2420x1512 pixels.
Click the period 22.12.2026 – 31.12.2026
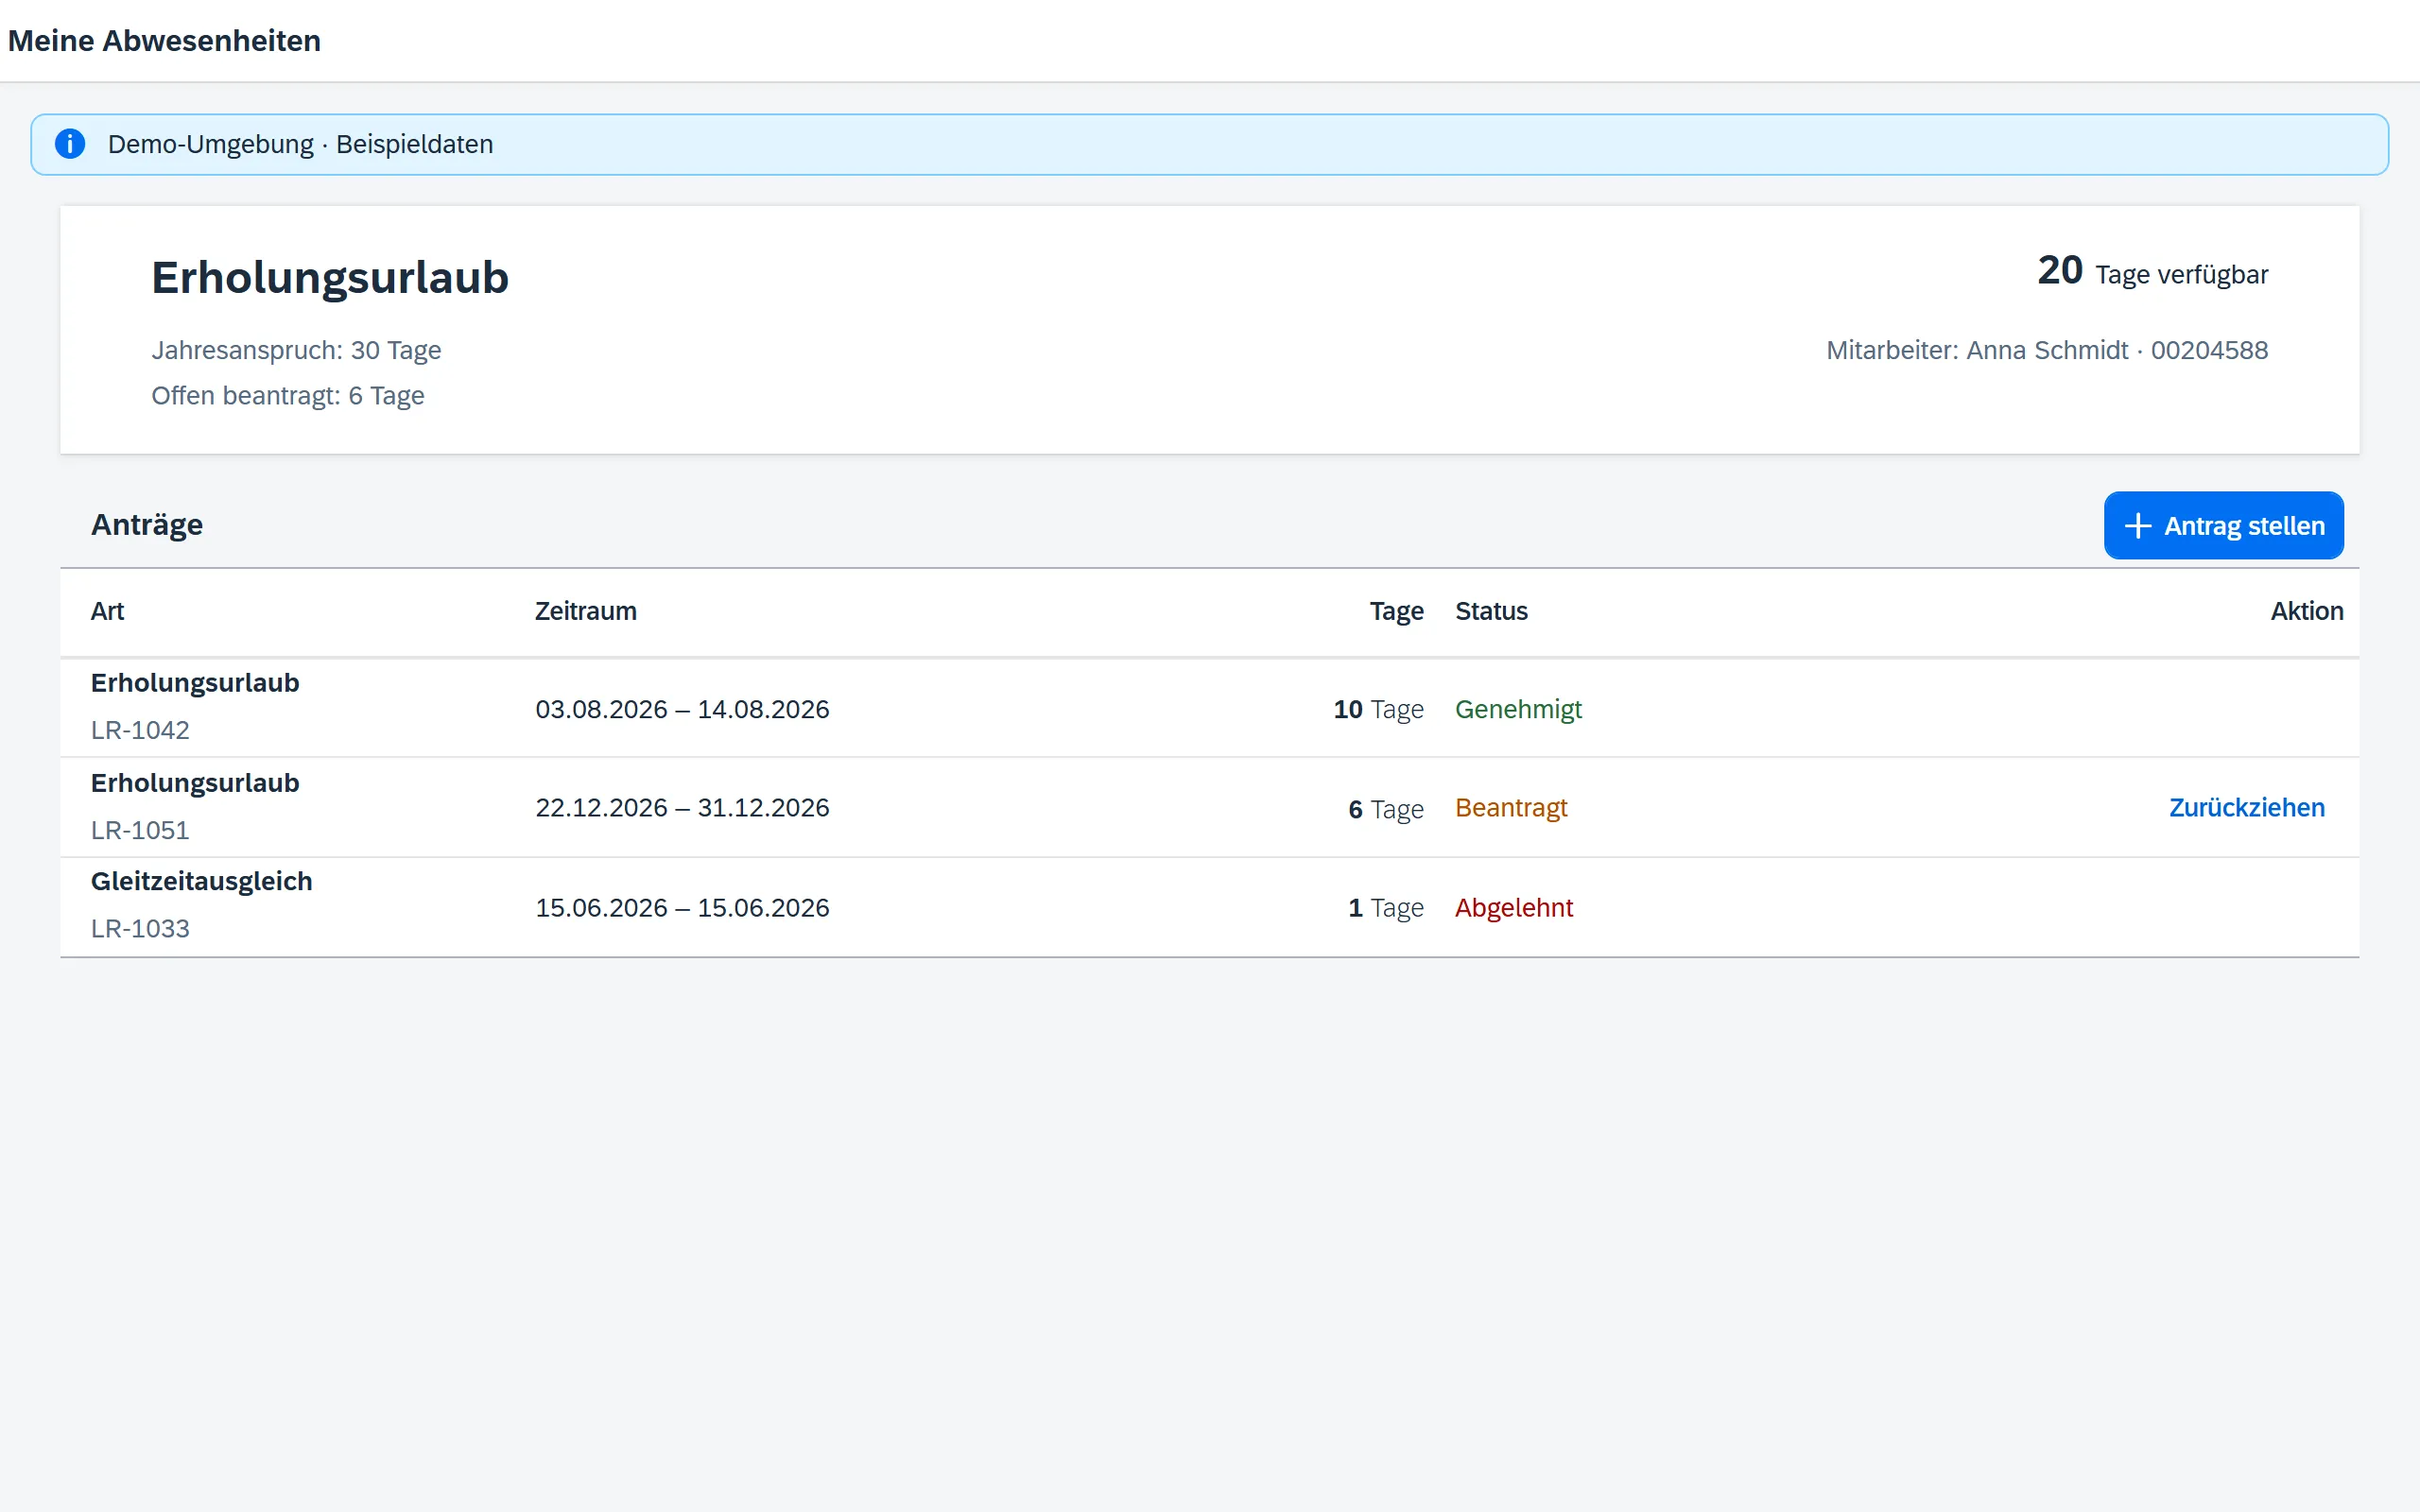[x=682, y=808]
